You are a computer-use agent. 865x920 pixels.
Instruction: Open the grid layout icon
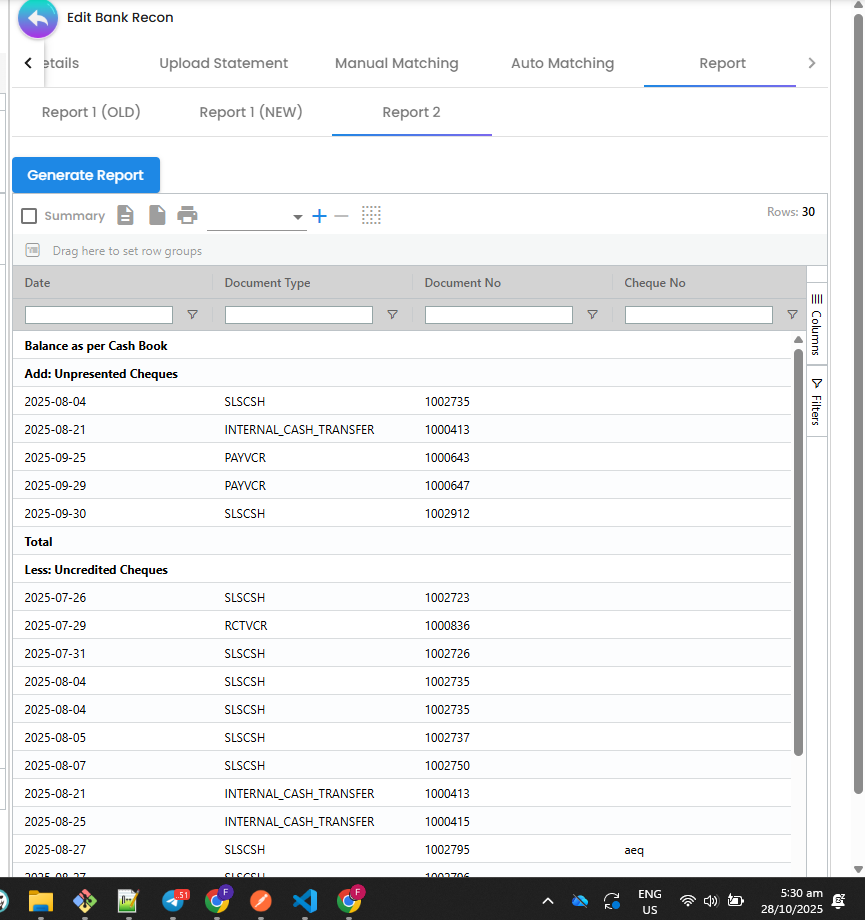pyautogui.click(x=371, y=215)
